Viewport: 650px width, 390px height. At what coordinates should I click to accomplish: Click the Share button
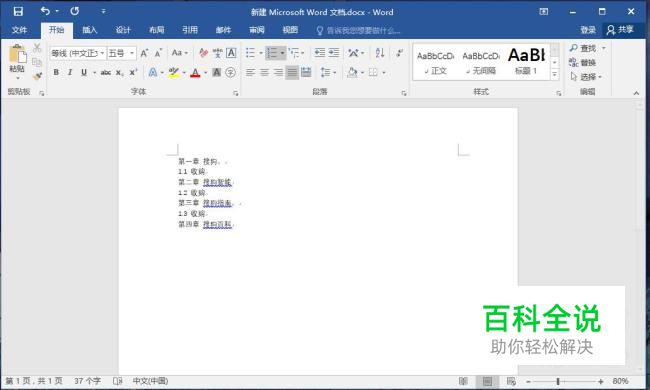click(x=620, y=30)
